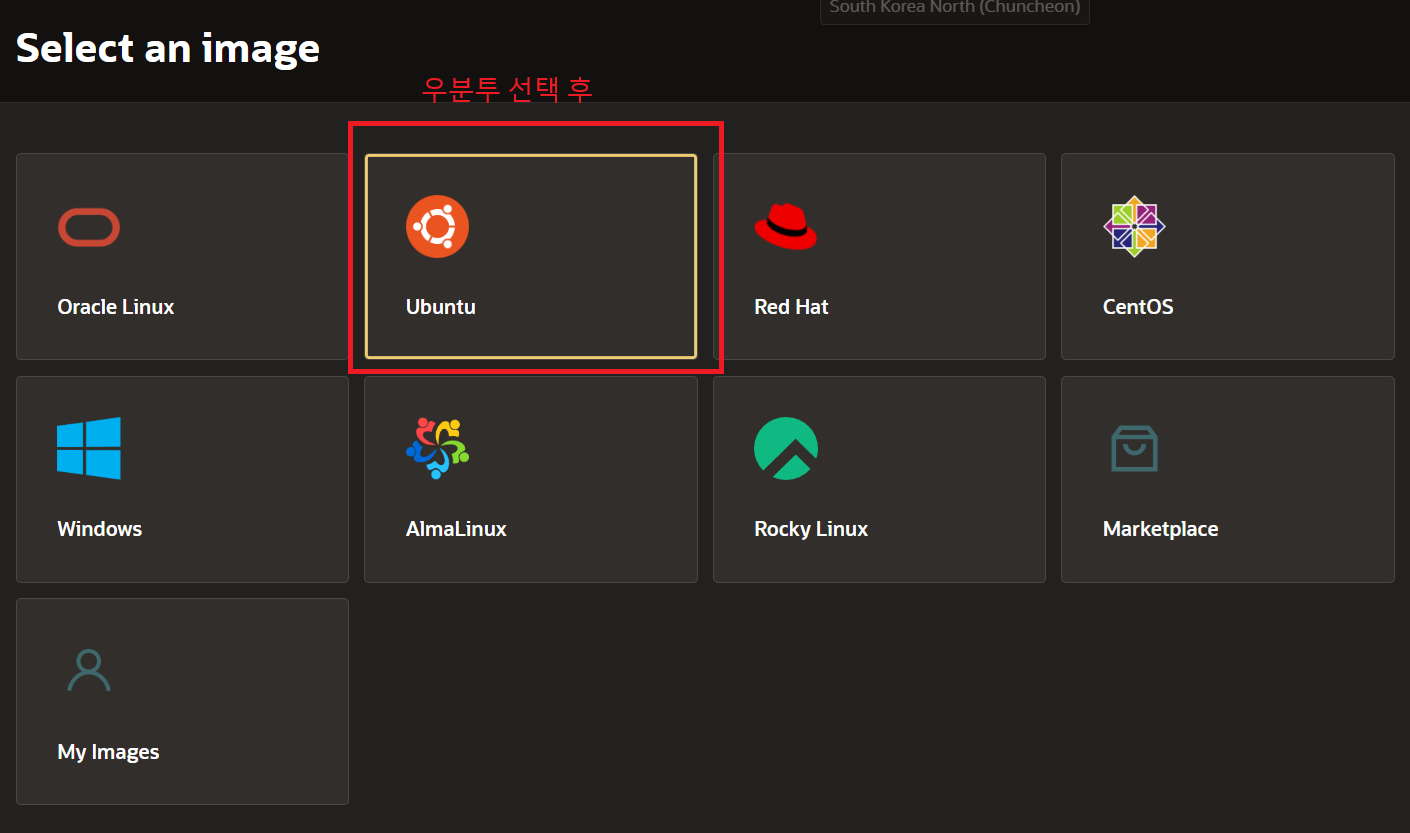Viewport: 1410px width, 833px height.
Task: Click the Select an image heading
Action: tap(168, 48)
